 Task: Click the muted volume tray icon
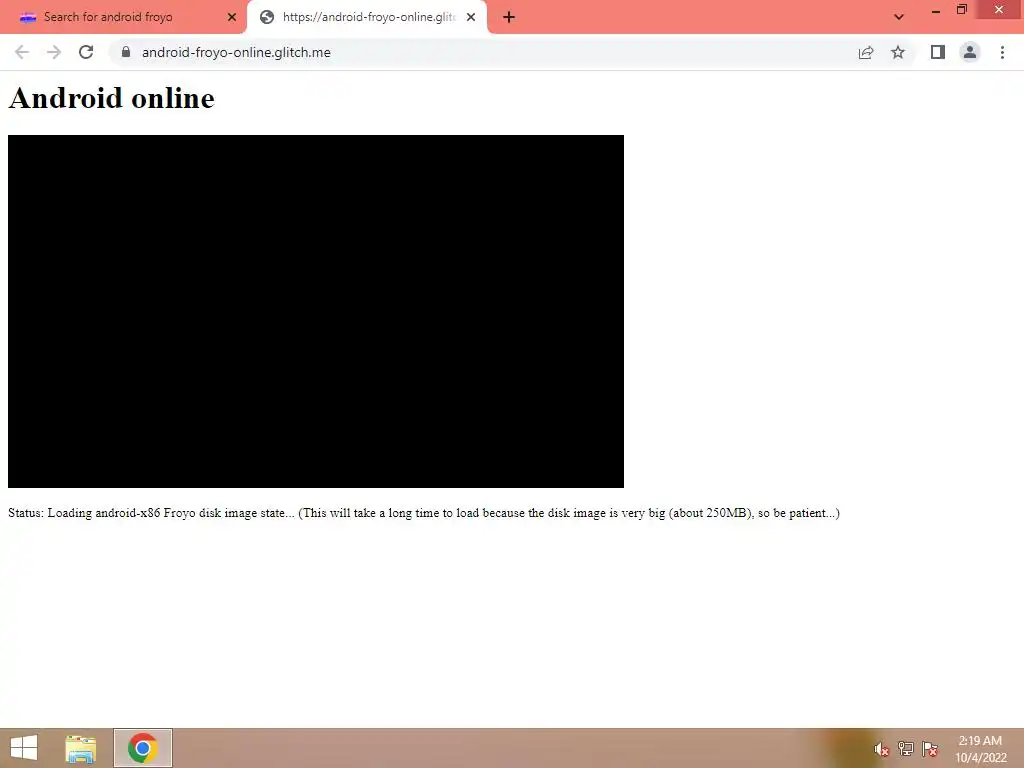(882, 749)
